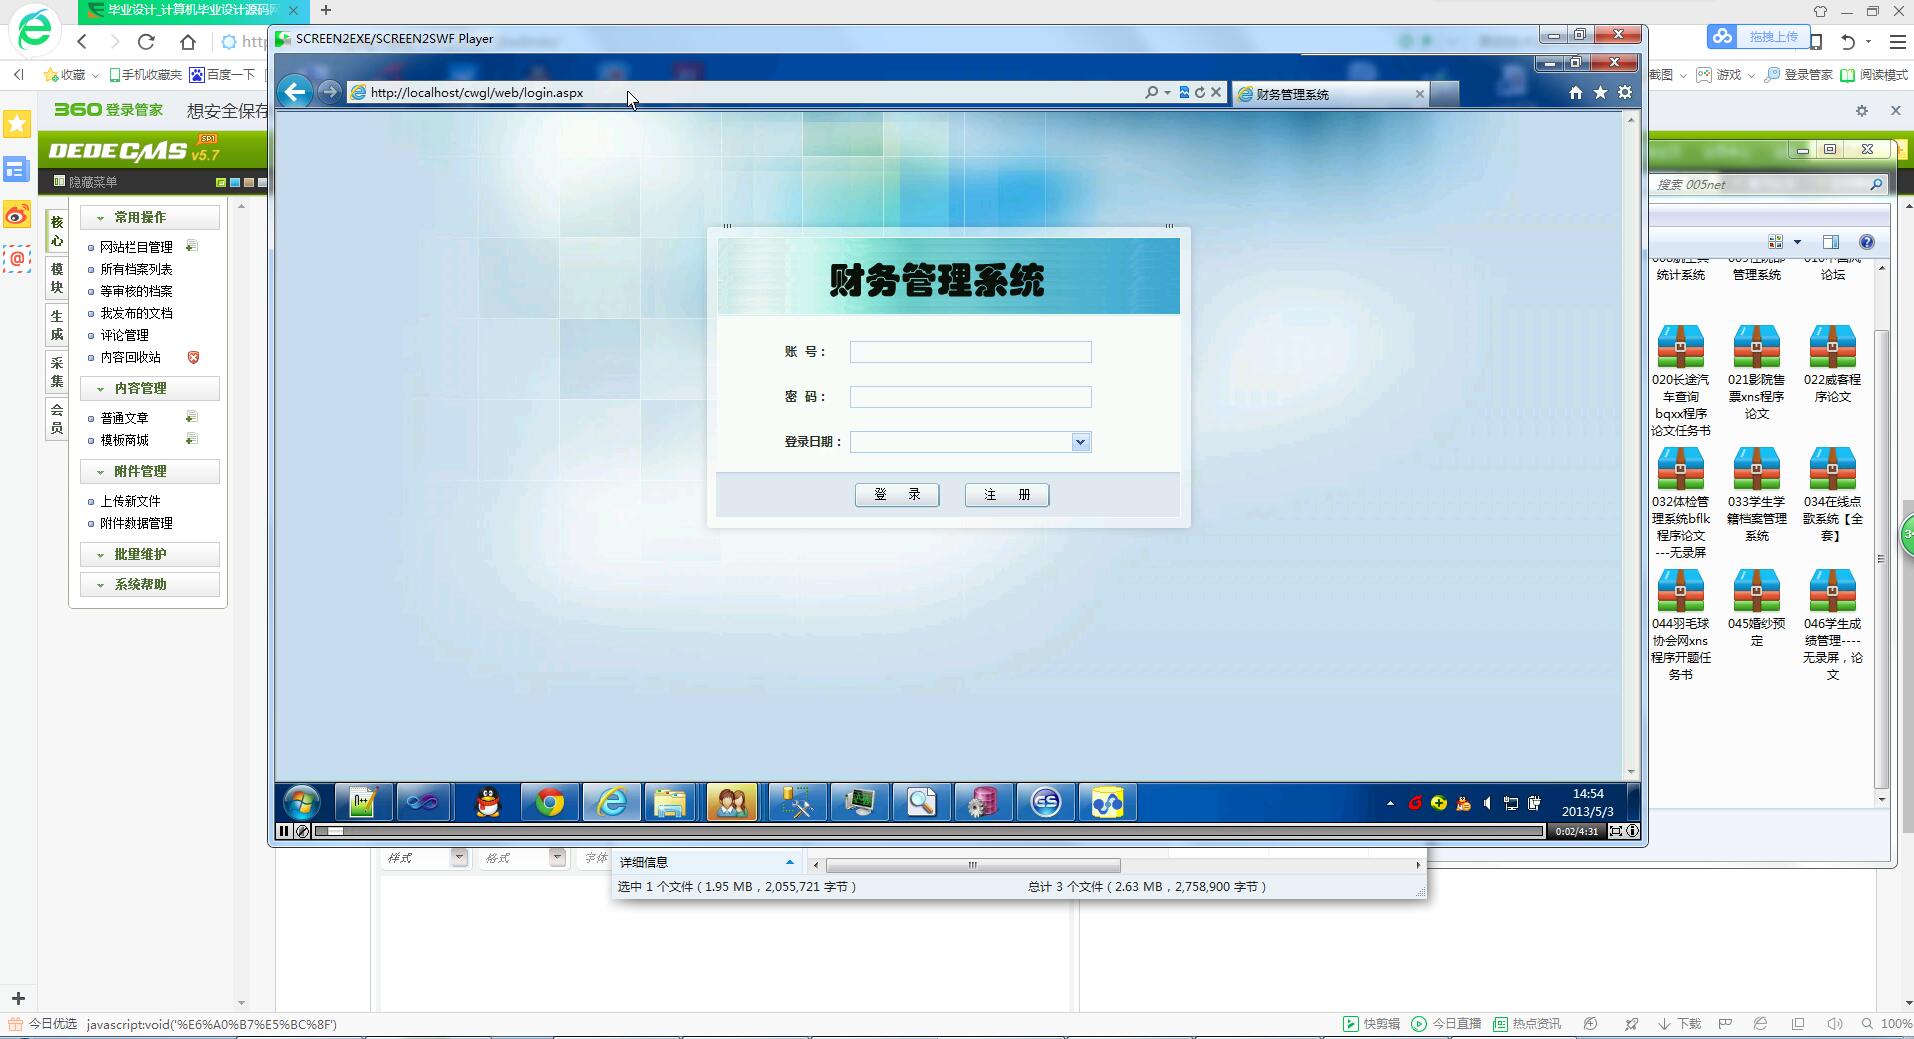Open IE favorites star
Image resolution: width=1914 pixels, height=1039 pixels.
[1600, 92]
